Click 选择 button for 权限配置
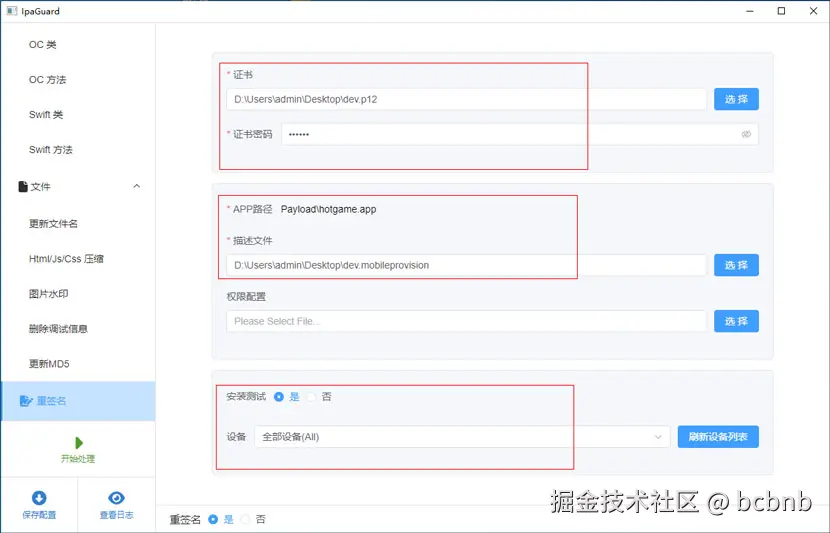Viewport: 830px width, 533px height. pyautogui.click(x=736, y=321)
